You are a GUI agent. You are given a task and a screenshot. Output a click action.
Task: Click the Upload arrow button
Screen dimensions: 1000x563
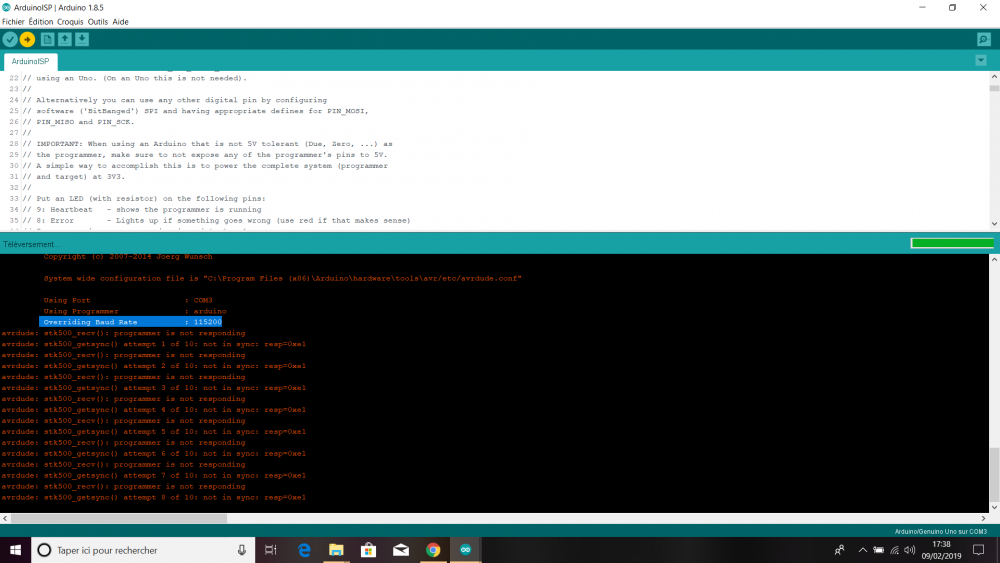pyautogui.click(x=27, y=40)
